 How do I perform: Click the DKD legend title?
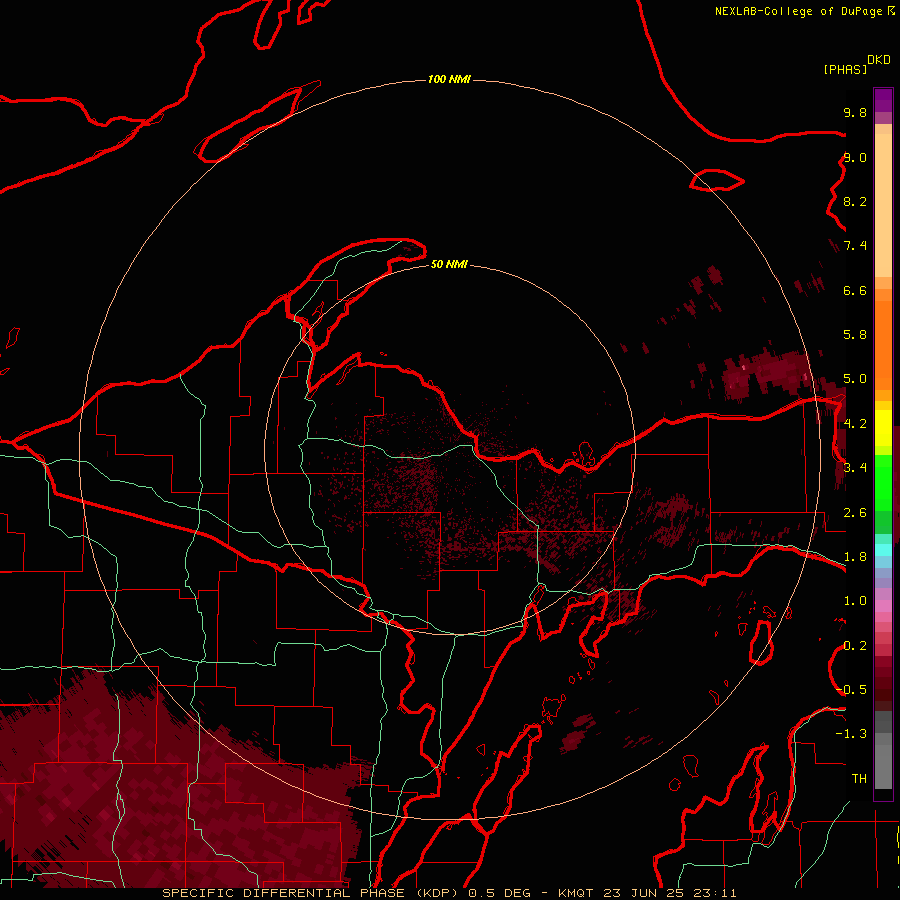(x=879, y=60)
